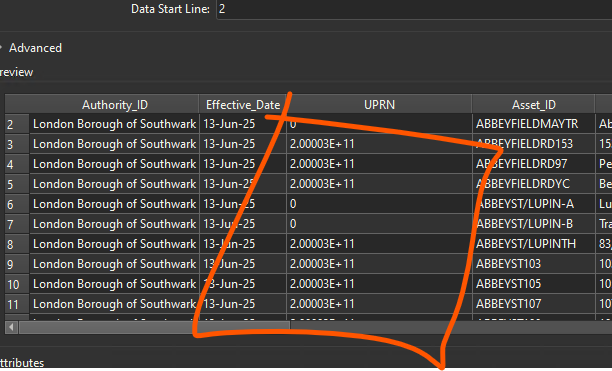Click UPRN cell 2.00003E+11 in row 9
This screenshot has width=612, height=371.
click(379, 264)
